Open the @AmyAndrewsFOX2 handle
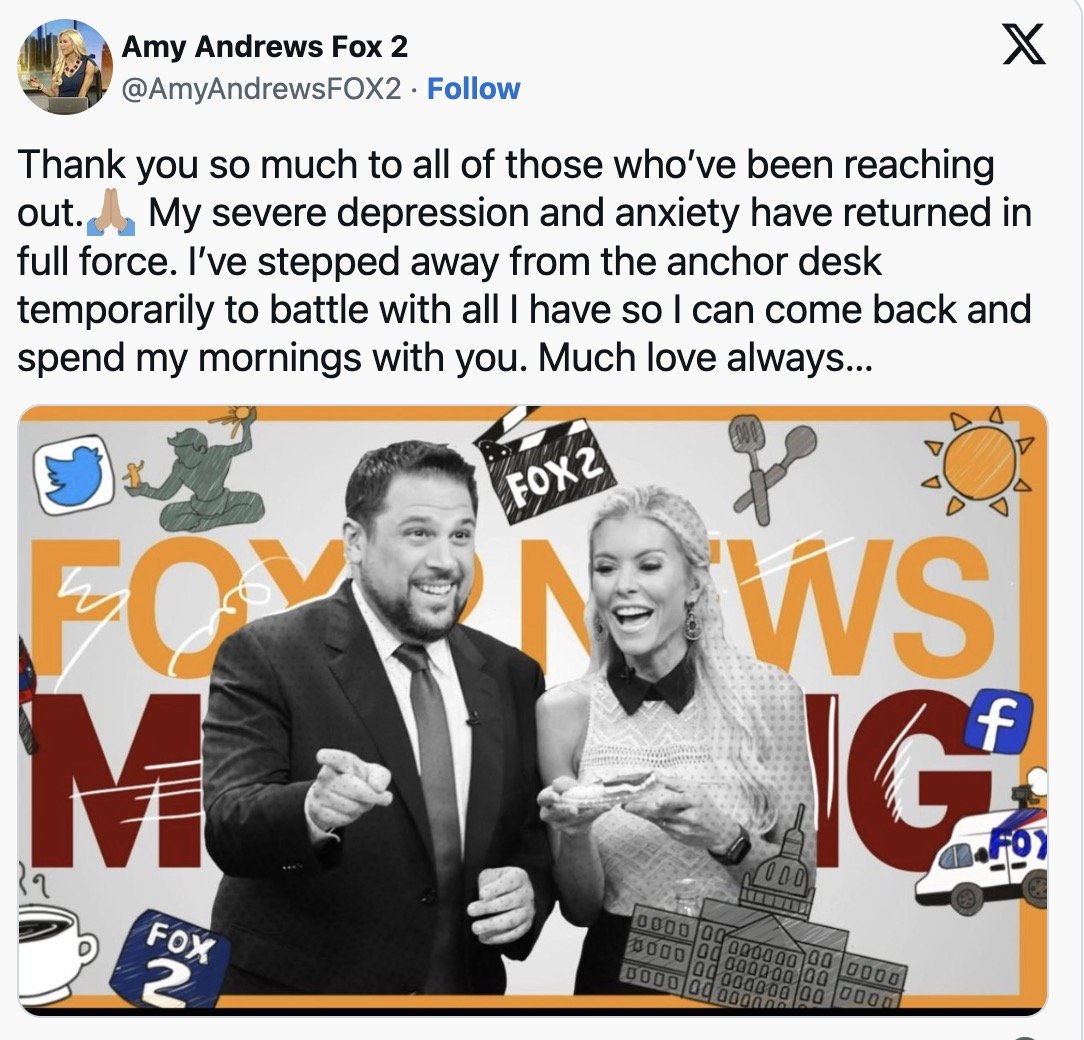Screen dimensions: 1084x1040 (x=261, y=89)
